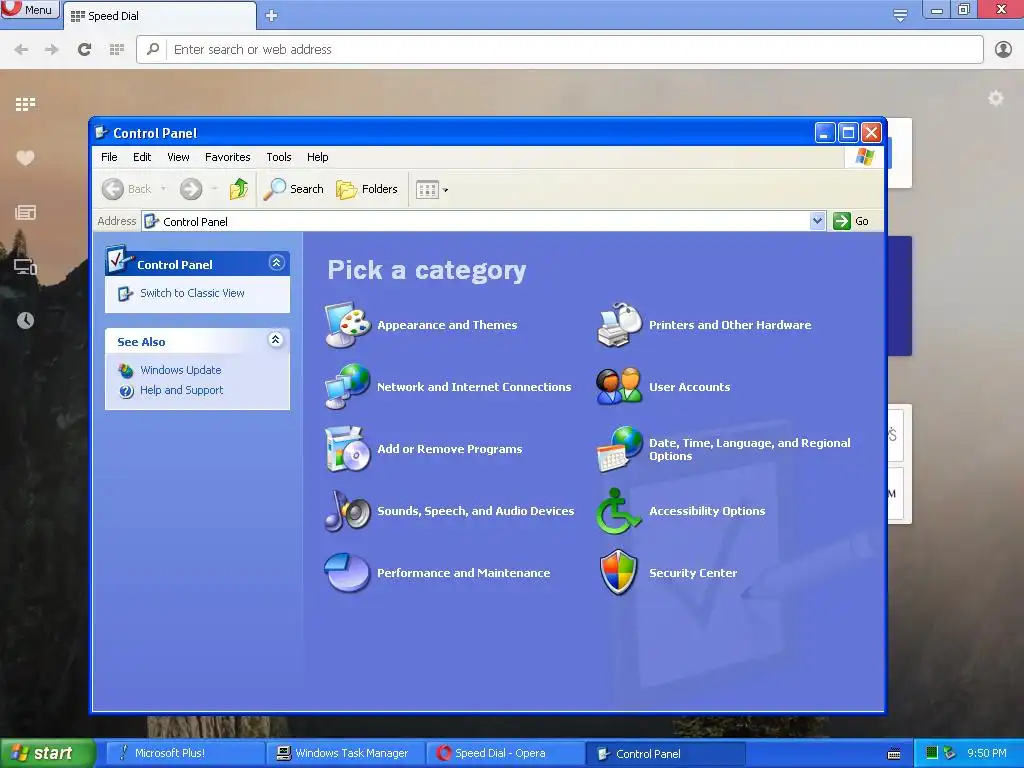The height and width of the screenshot is (768, 1024).
Task: Open Opera's History clock sidebar icon
Action: (25, 320)
